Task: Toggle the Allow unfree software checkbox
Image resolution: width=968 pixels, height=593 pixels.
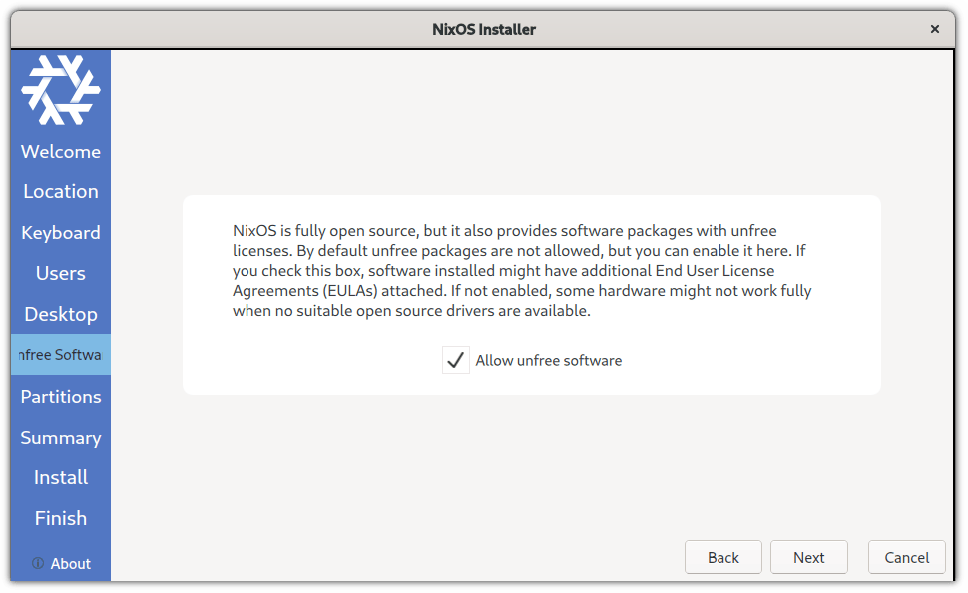Action: (456, 360)
